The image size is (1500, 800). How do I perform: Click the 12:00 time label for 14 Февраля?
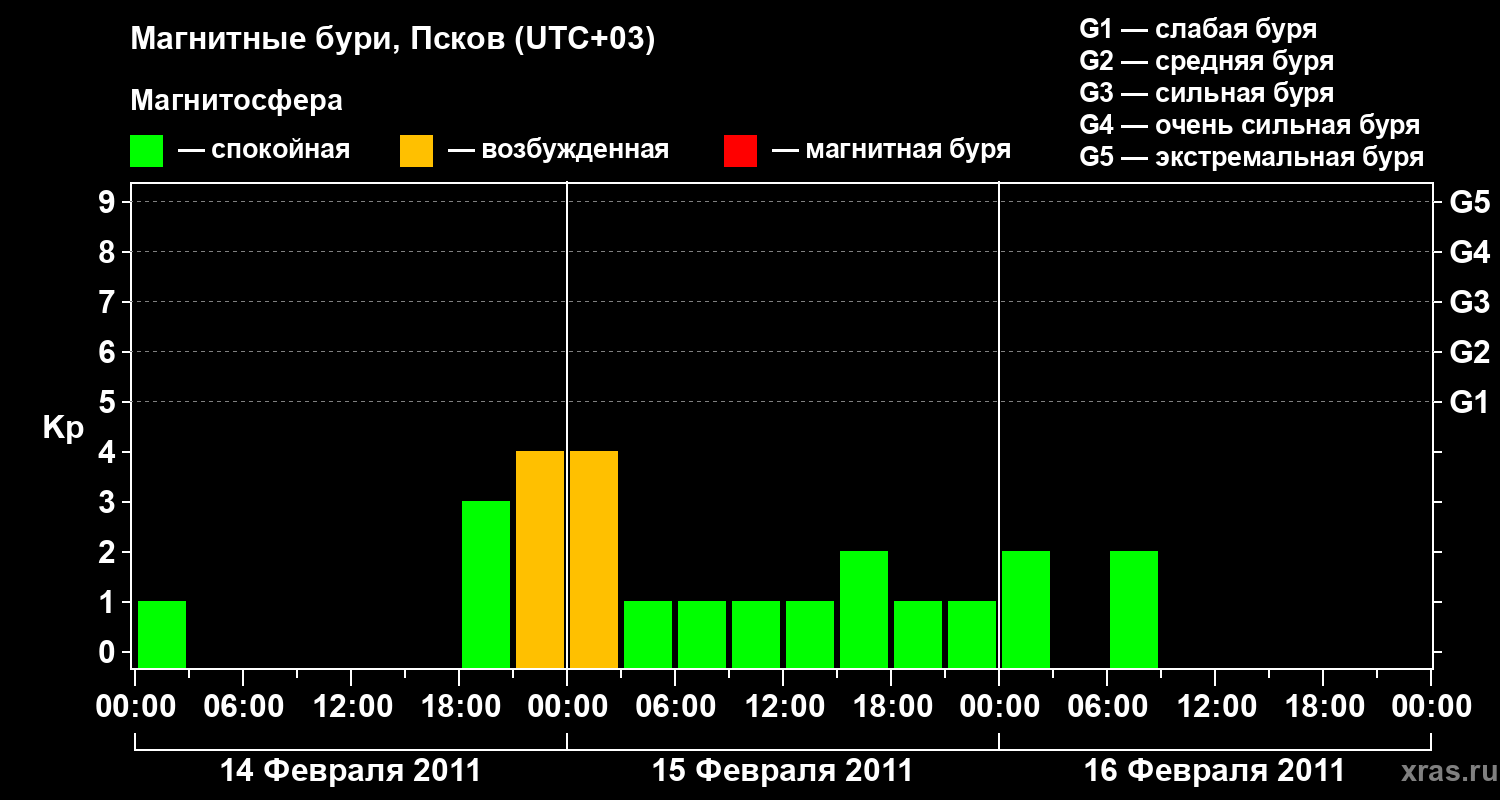(x=351, y=707)
